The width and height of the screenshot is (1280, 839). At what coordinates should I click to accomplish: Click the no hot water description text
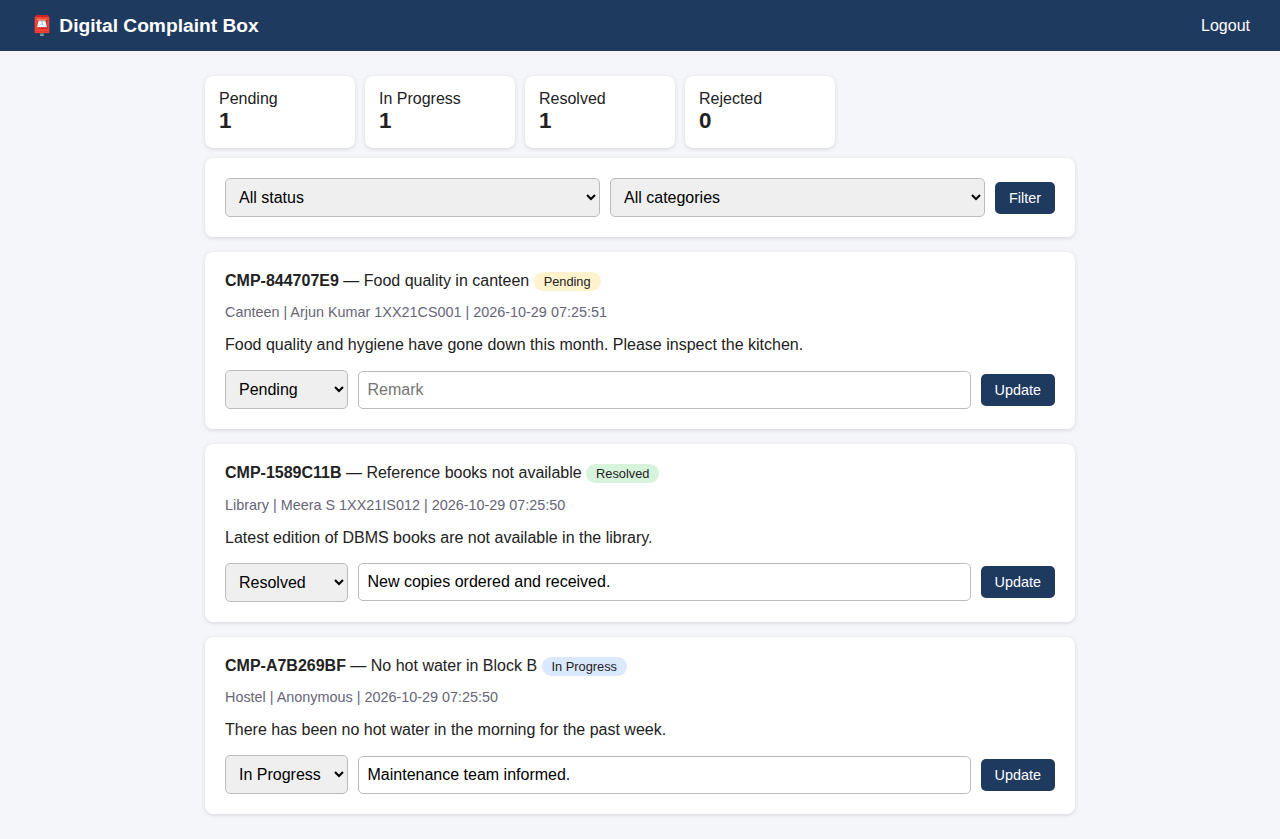tap(445, 730)
